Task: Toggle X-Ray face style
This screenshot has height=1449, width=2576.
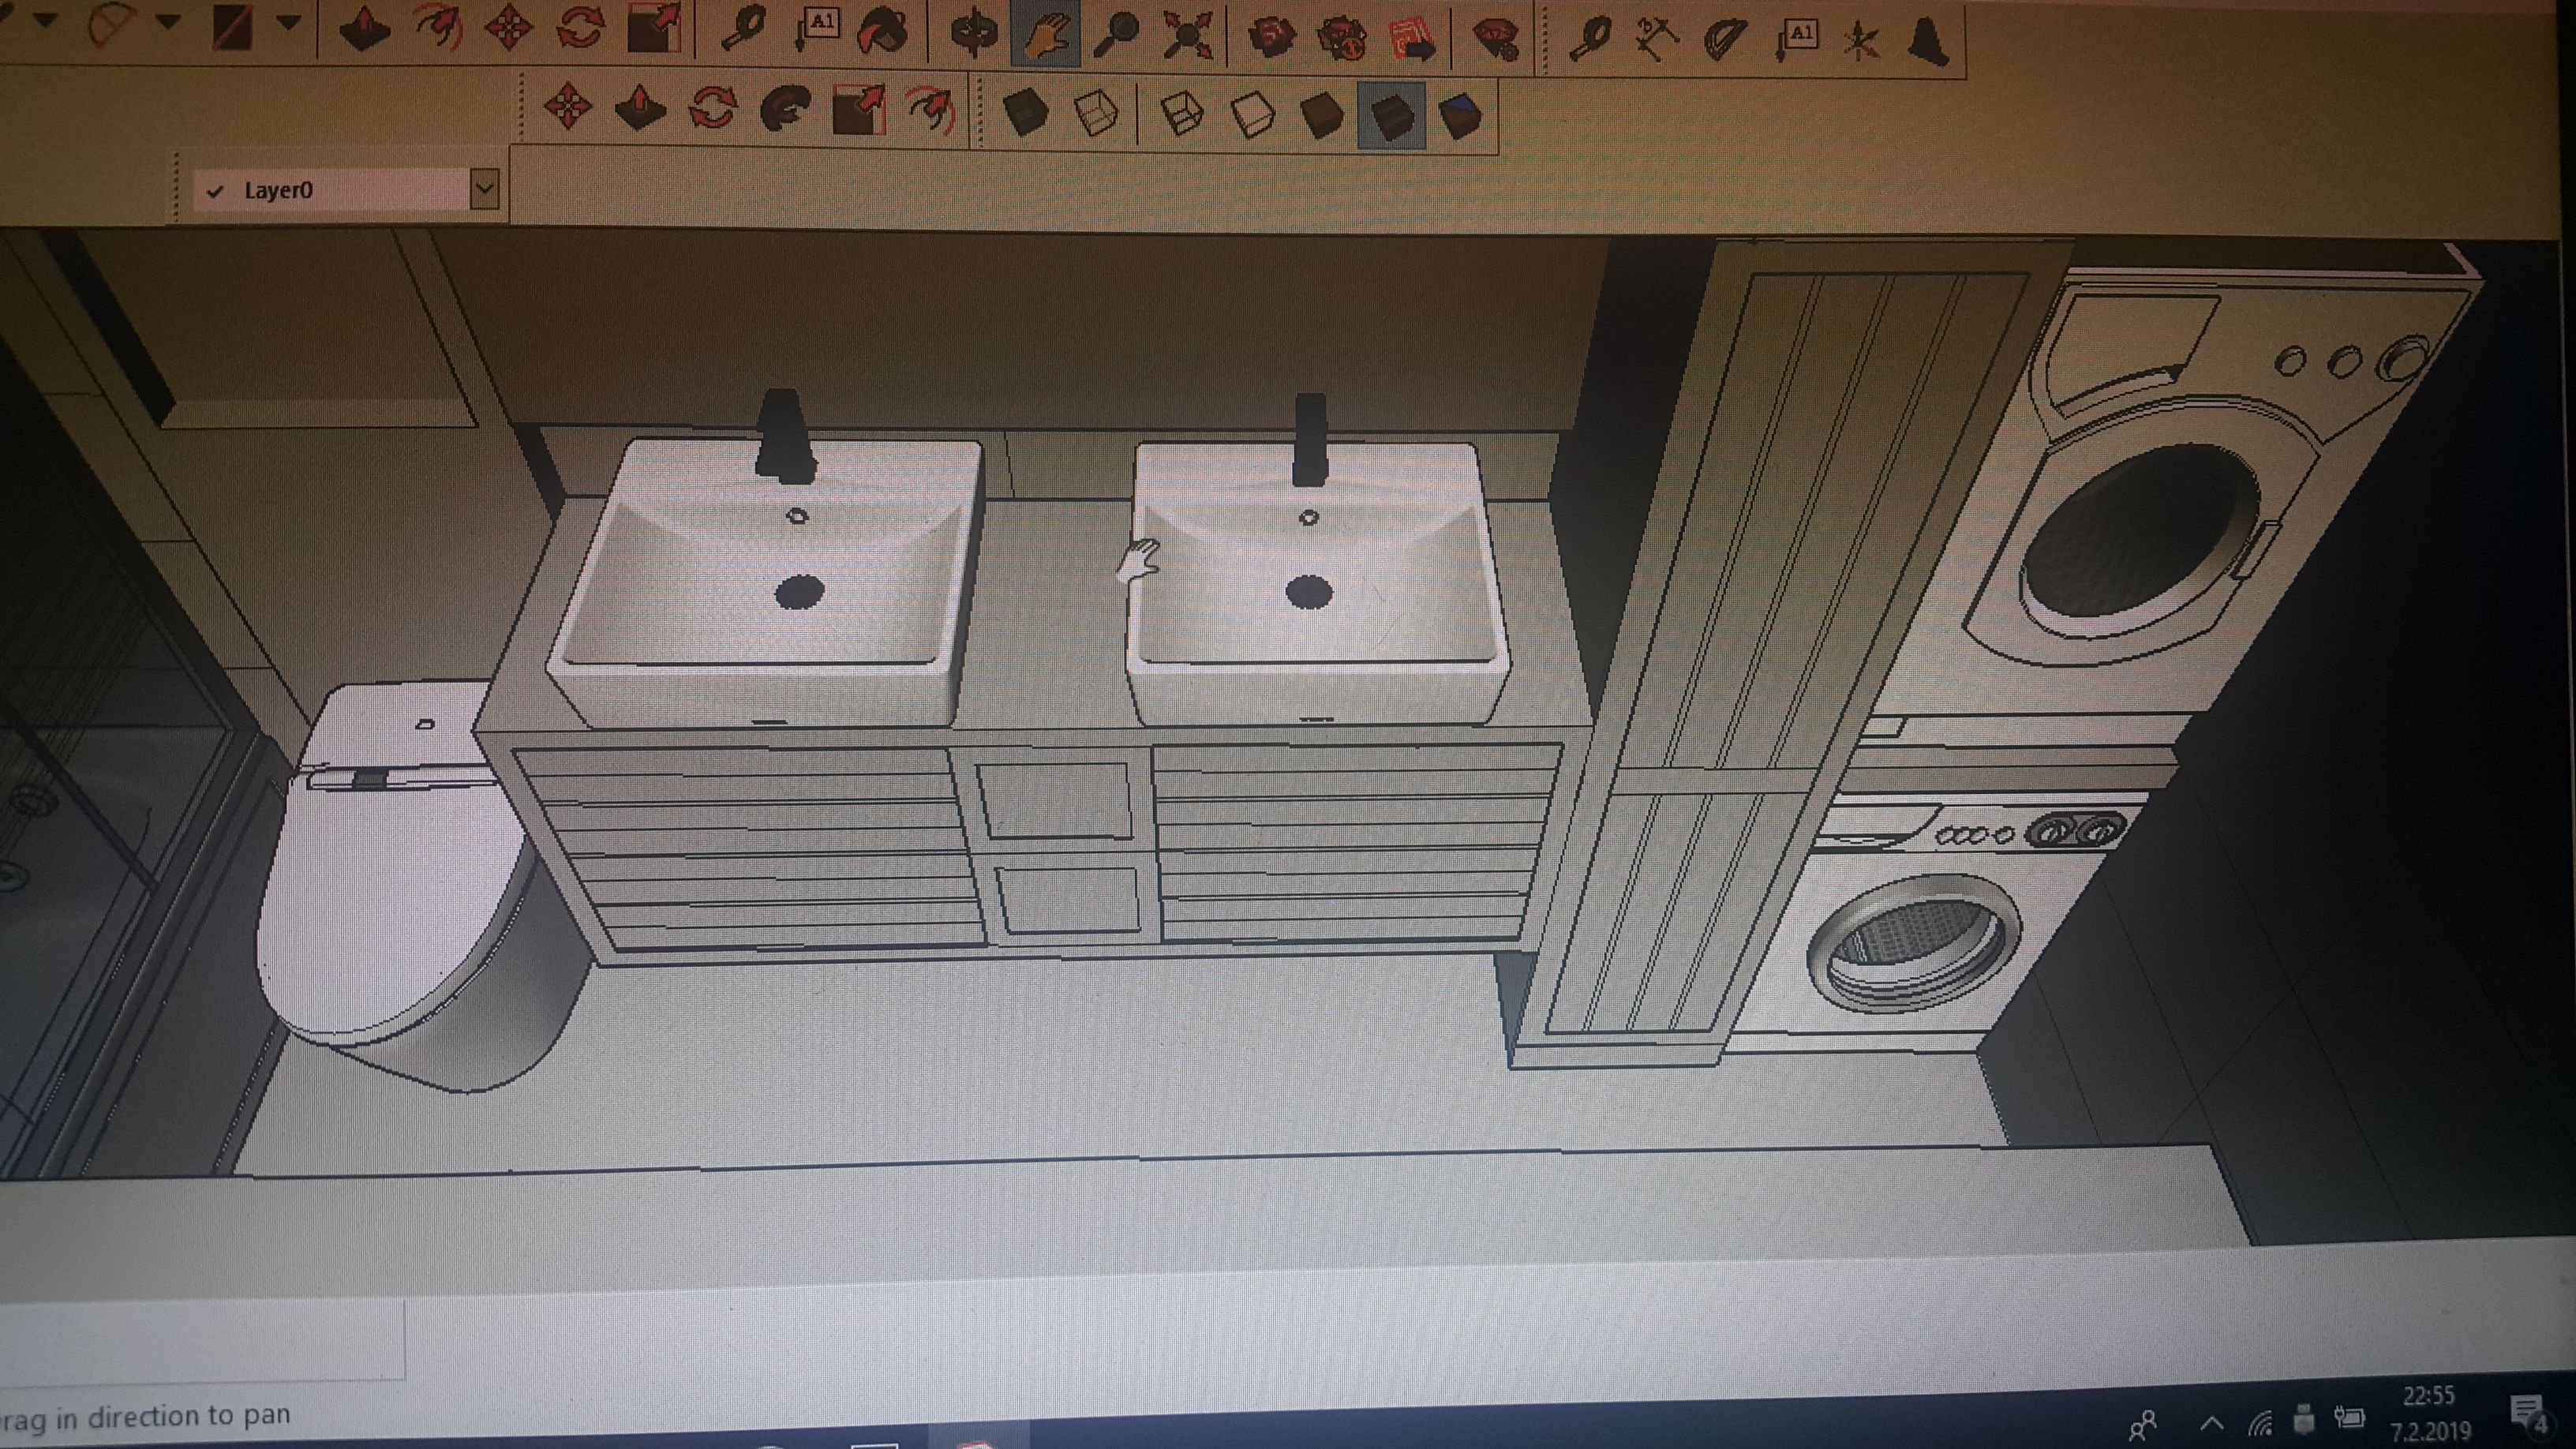Action: [1025, 112]
